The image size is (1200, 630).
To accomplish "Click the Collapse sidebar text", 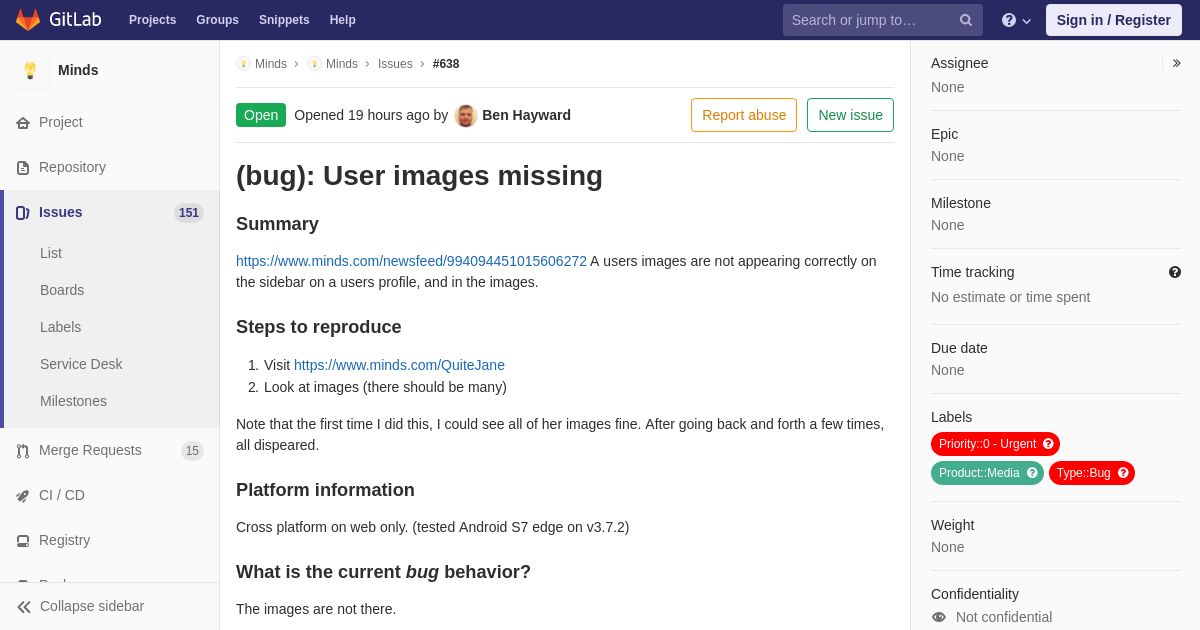I will 92,606.
